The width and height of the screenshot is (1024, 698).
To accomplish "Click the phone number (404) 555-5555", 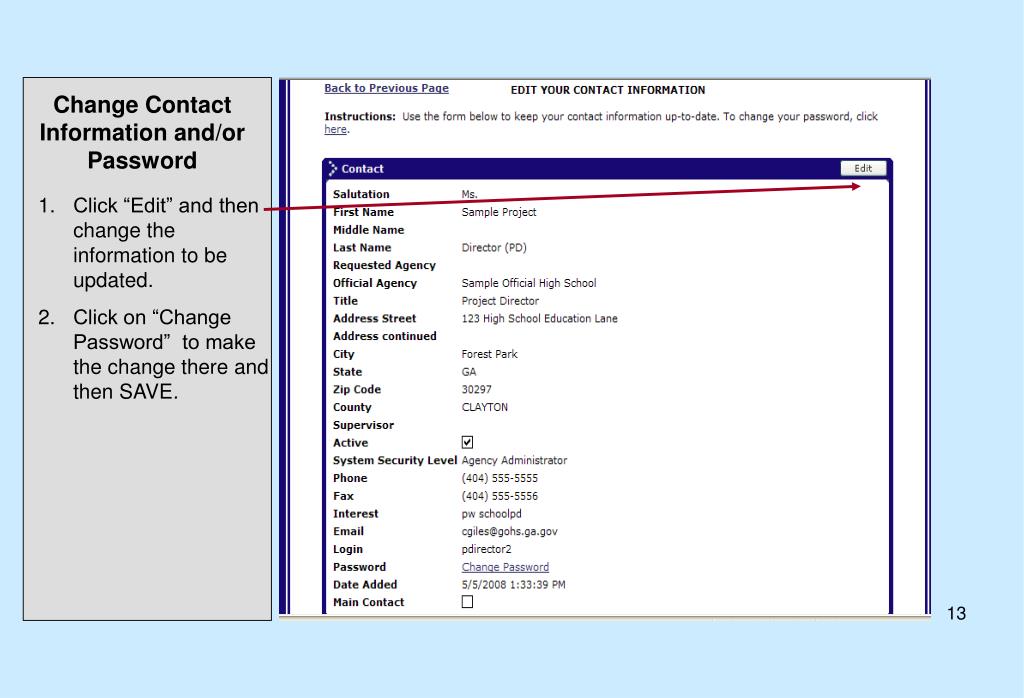I will click(500, 478).
